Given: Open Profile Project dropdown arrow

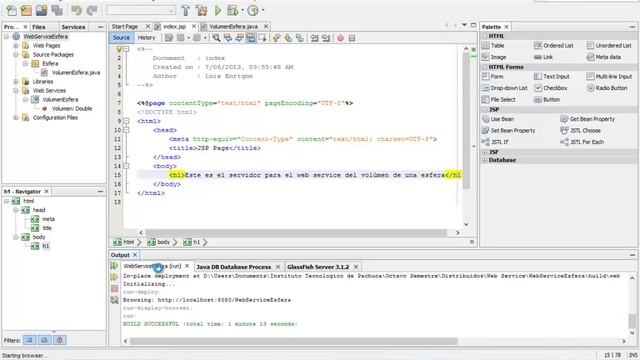Looking at the screenshot, I should (263, 10).
